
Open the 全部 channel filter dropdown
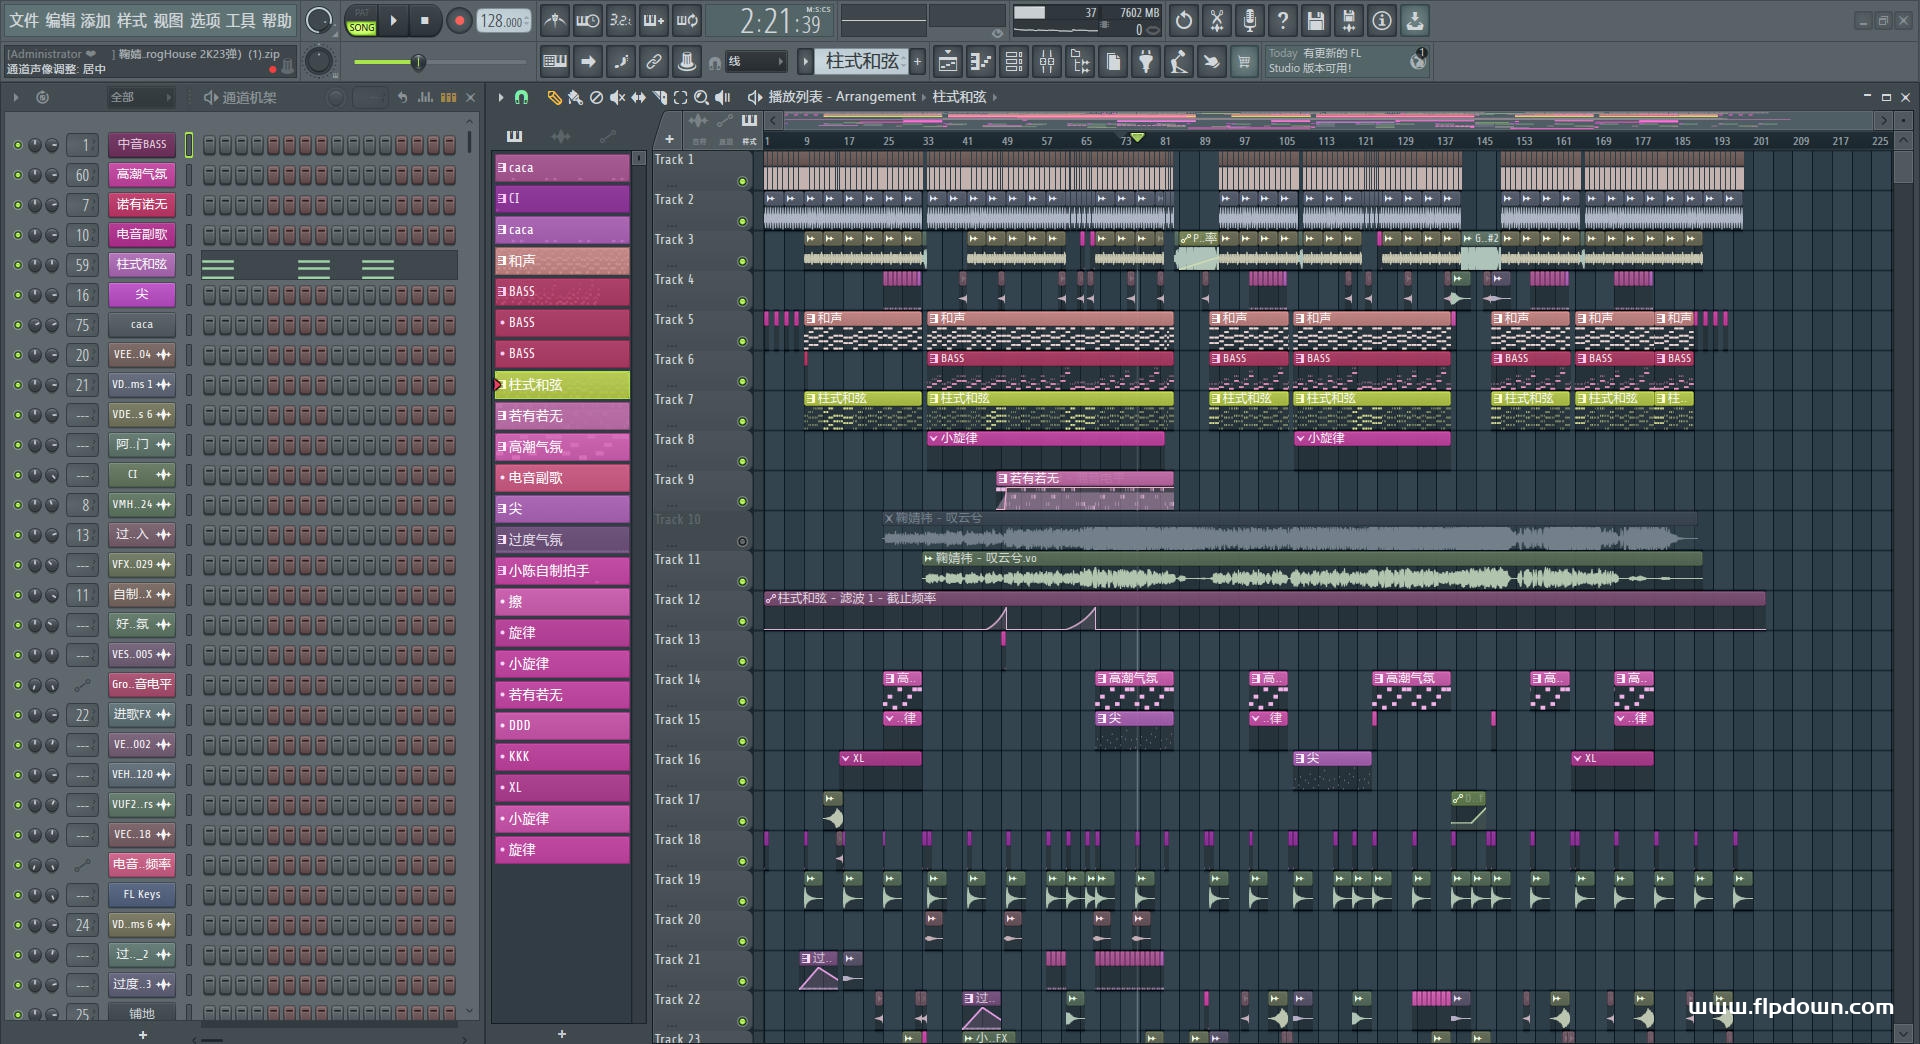coord(140,97)
